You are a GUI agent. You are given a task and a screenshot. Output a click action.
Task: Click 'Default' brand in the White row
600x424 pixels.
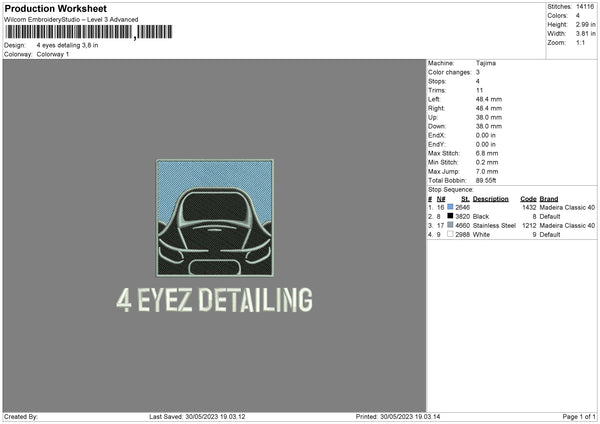pyautogui.click(x=550, y=235)
